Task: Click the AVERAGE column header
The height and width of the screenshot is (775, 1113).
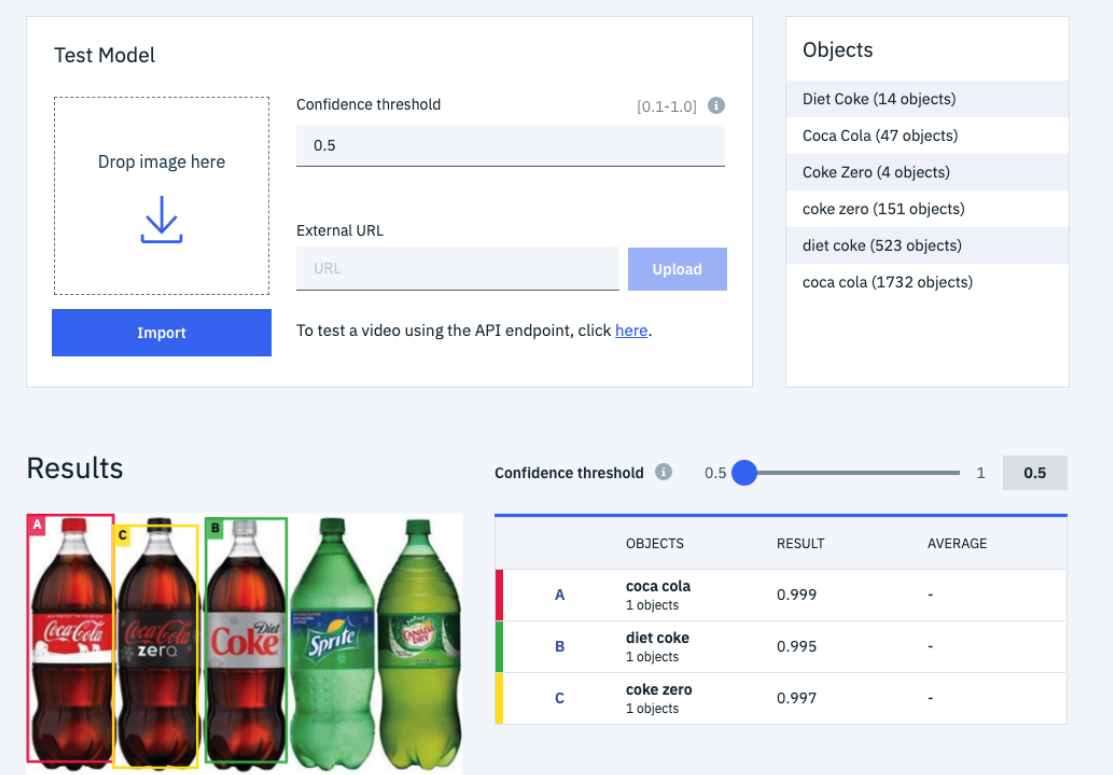Action: click(x=957, y=544)
